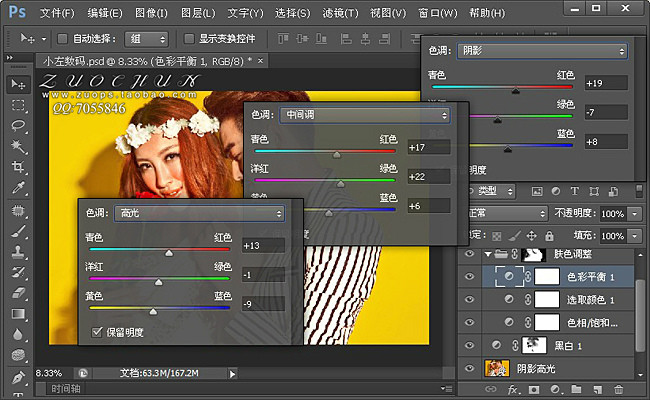Image resolution: width=650 pixels, height=400 pixels.
Task: Select the Crop tool
Action: 18,167
